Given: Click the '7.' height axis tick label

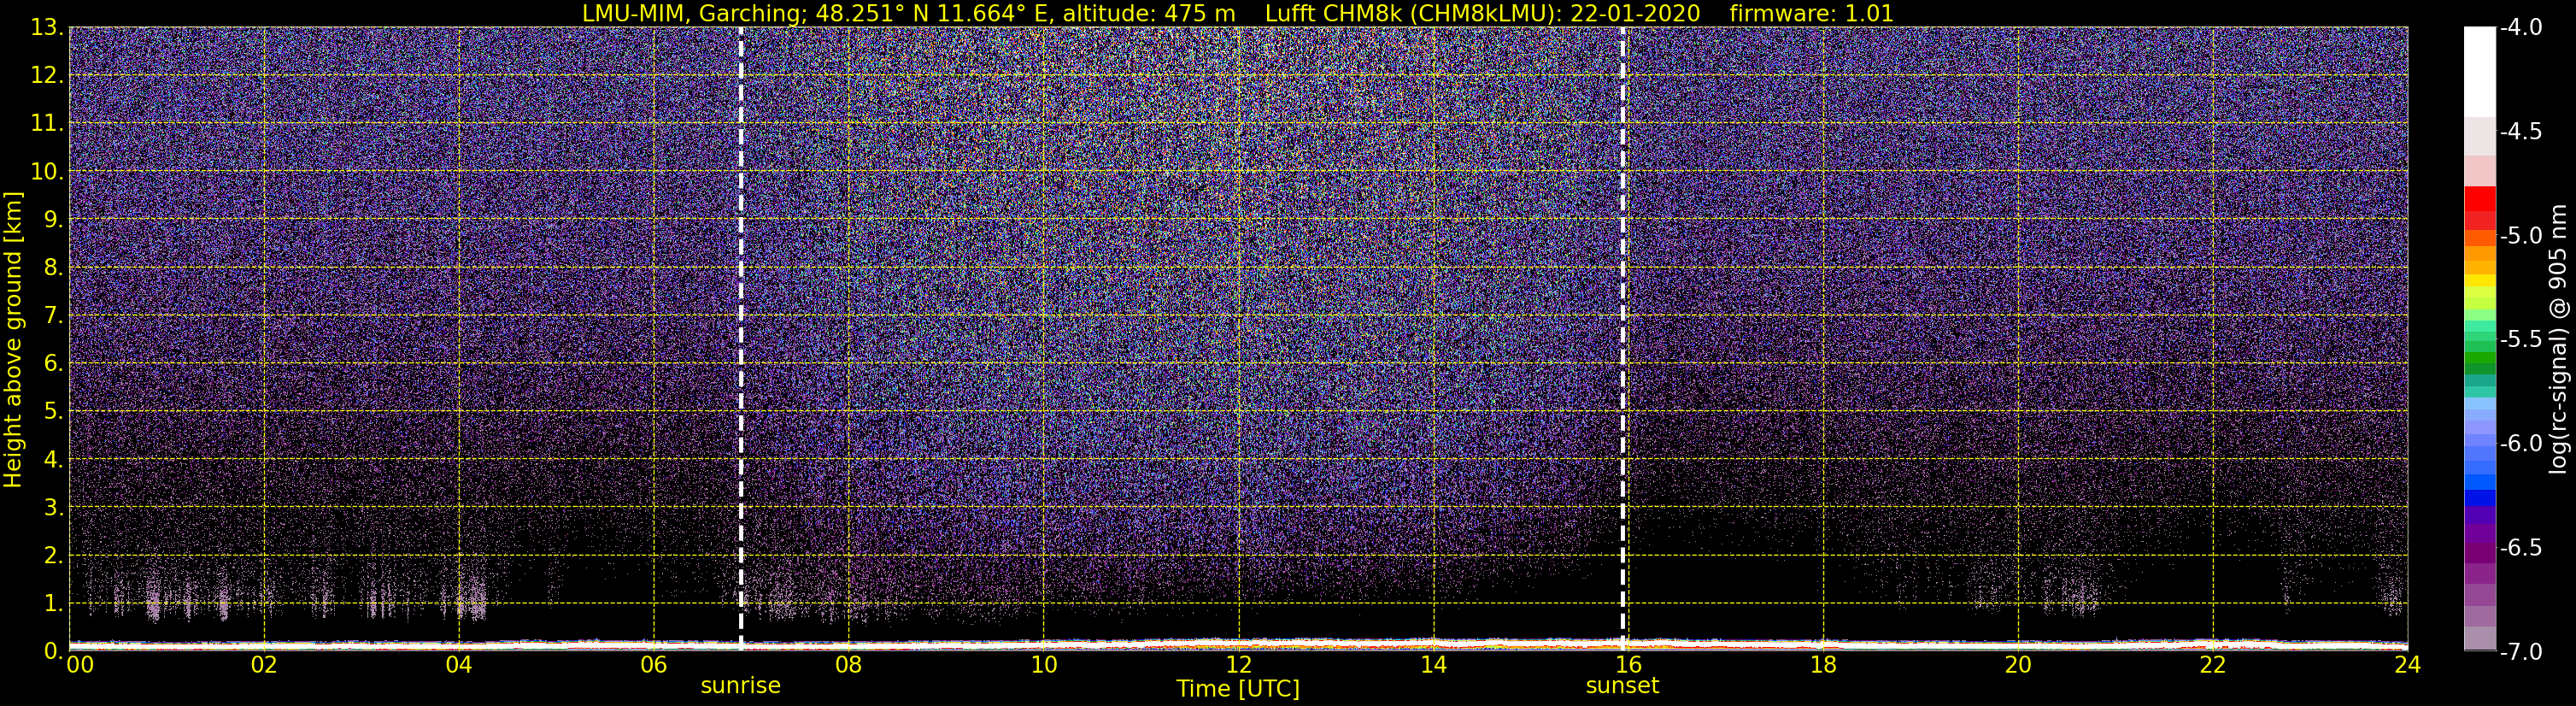Looking at the screenshot, I should point(54,316).
